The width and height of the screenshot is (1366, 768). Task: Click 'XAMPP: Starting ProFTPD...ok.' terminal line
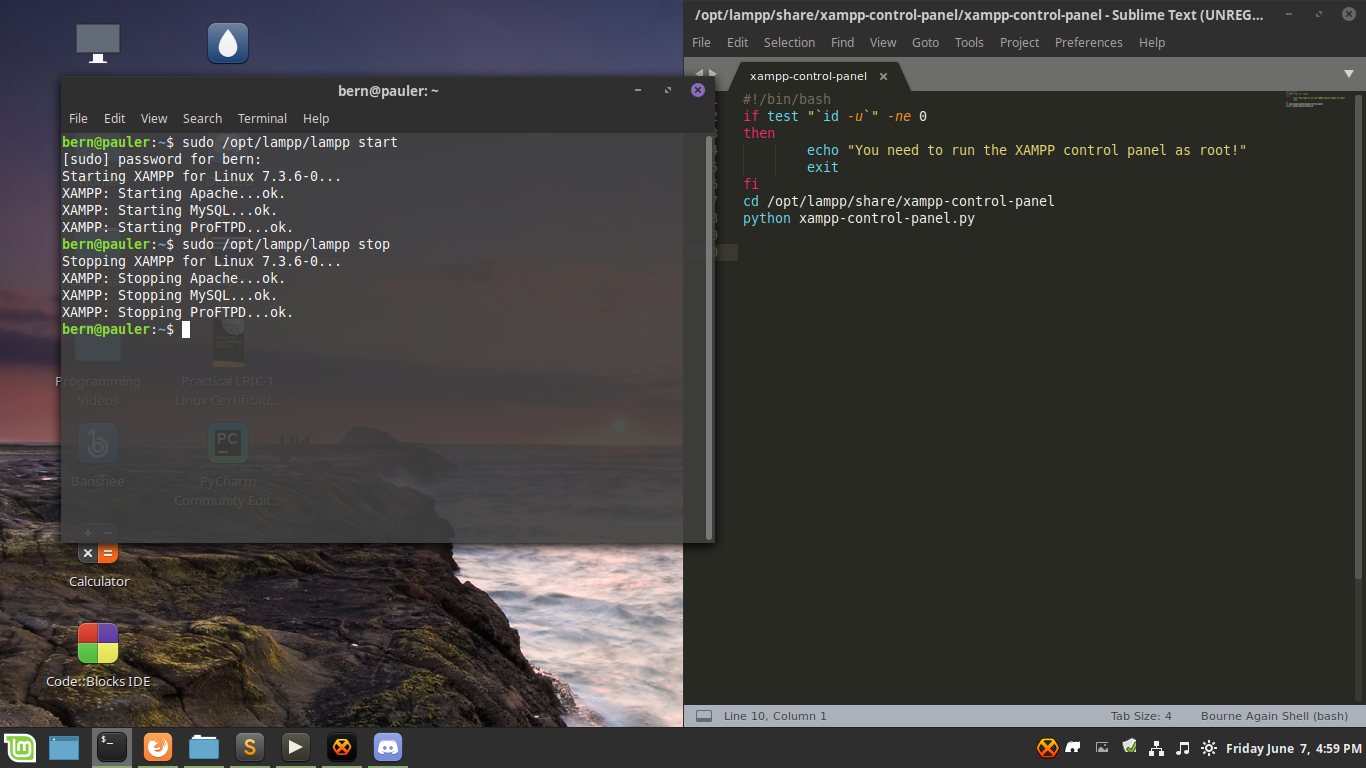coord(178,227)
